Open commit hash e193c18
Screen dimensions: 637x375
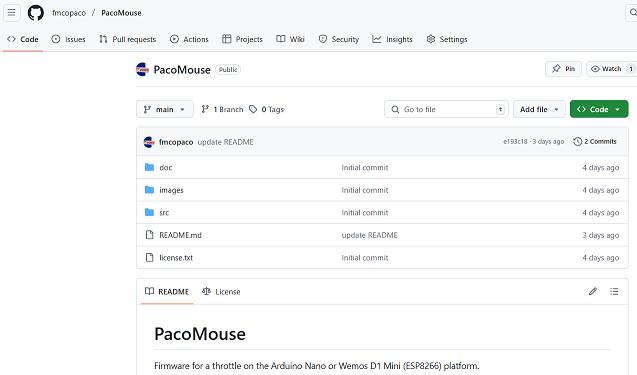(515, 141)
